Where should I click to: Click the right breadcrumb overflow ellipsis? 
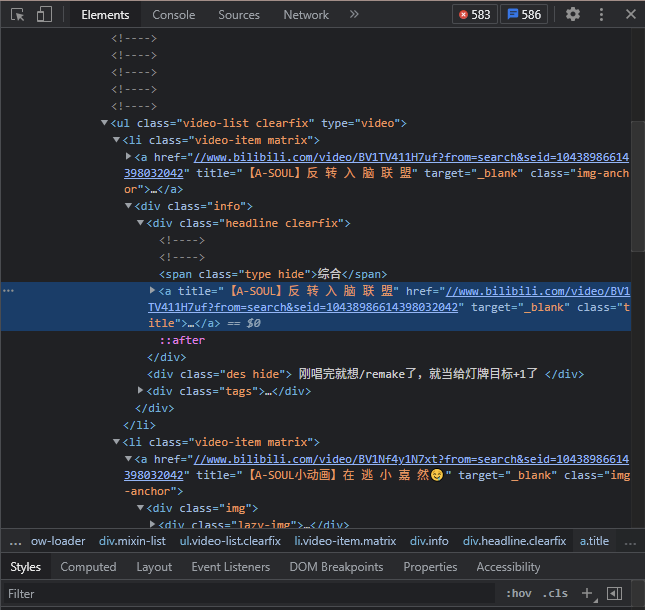pos(630,542)
